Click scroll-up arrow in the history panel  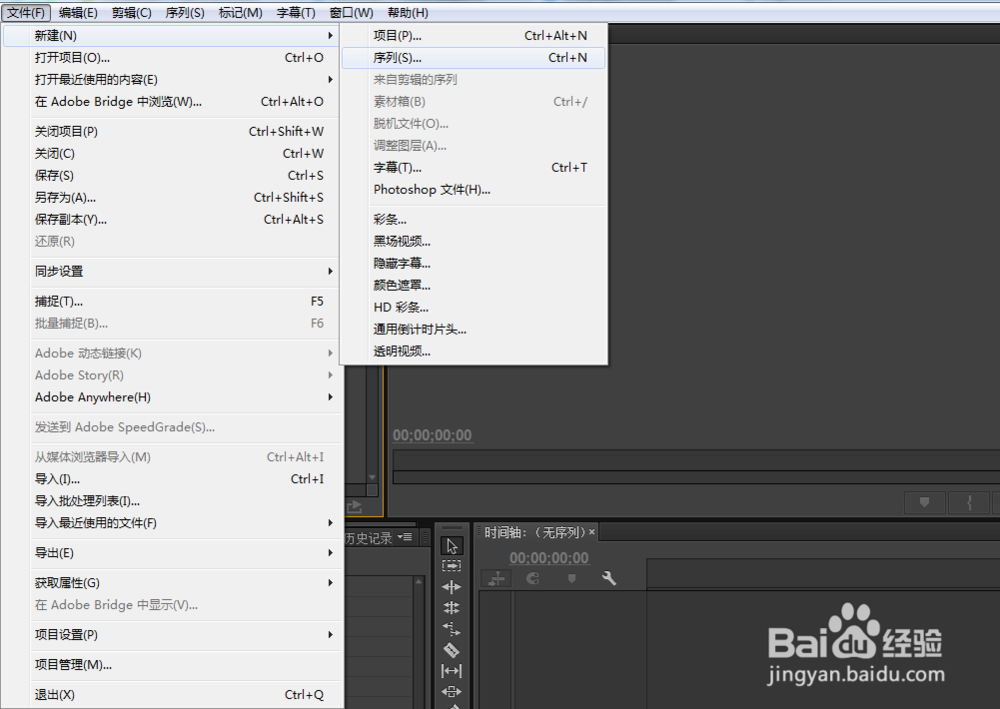[419, 581]
